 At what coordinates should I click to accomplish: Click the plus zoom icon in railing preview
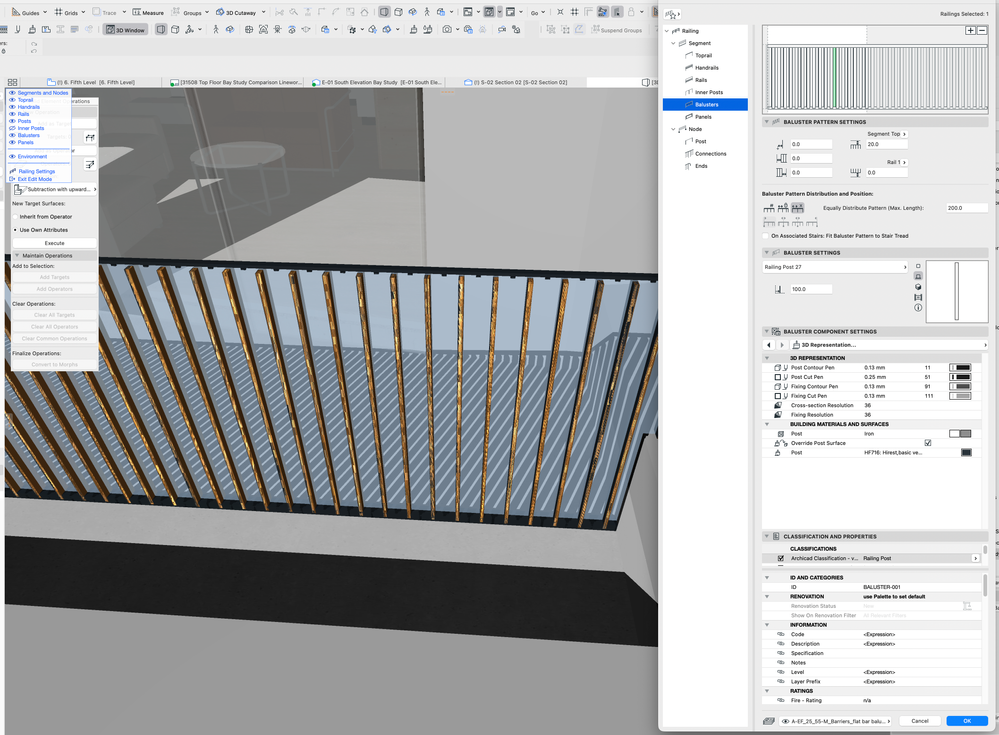(970, 31)
